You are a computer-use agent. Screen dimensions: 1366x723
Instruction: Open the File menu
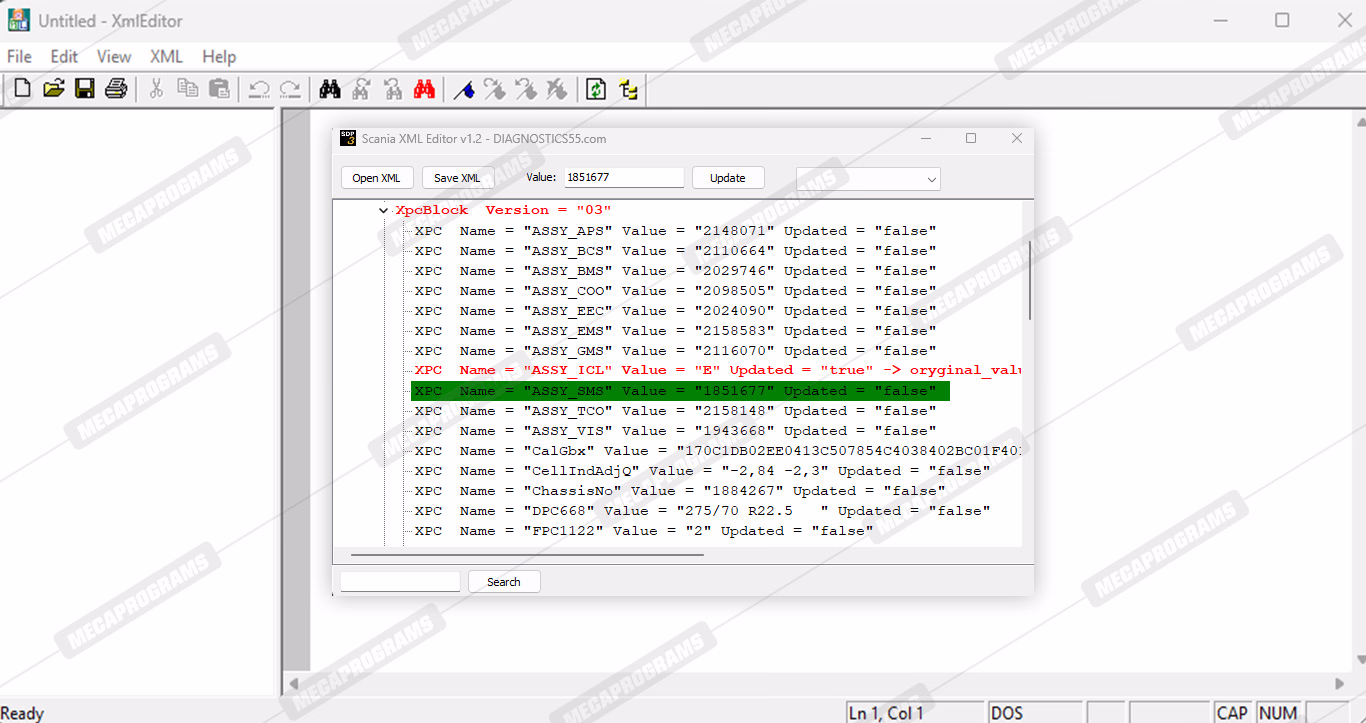(x=19, y=57)
